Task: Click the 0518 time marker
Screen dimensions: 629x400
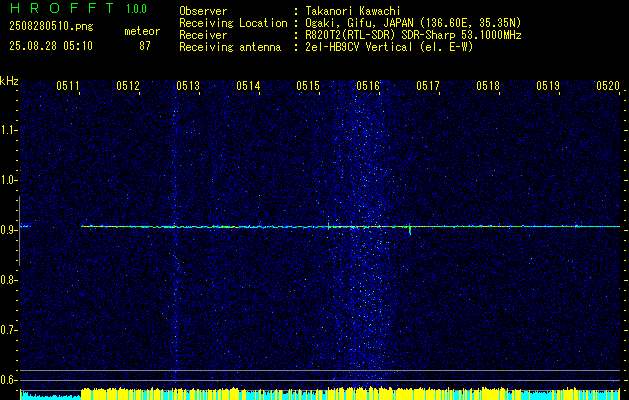Action: 488,85
